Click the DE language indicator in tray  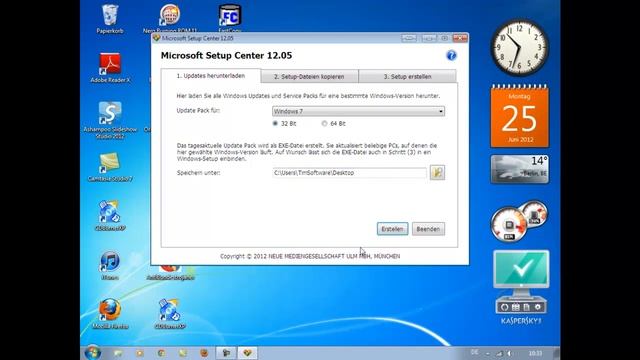coord(474,352)
